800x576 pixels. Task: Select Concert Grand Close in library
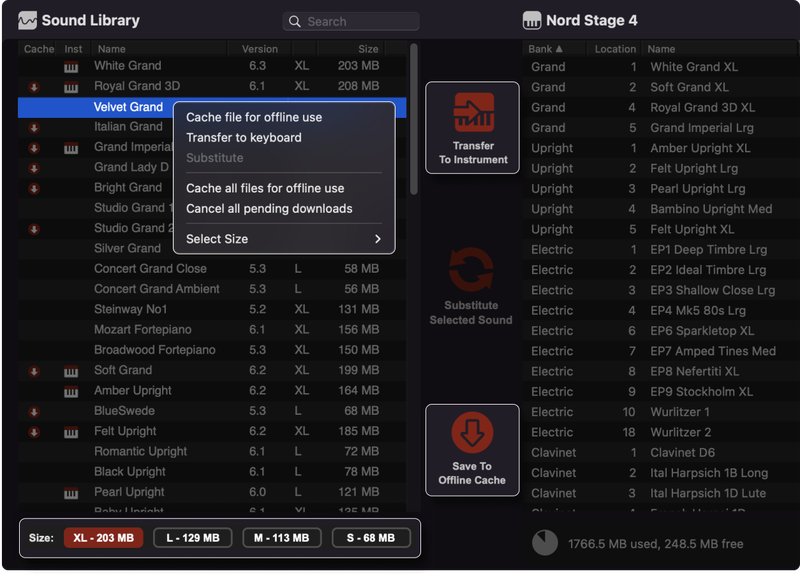point(212,269)
